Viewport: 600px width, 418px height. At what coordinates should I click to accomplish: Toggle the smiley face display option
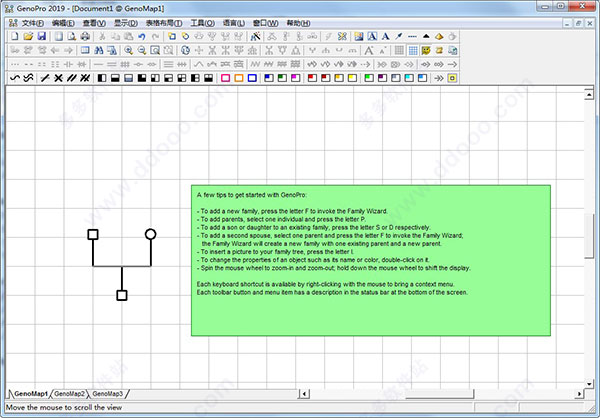click(x=426, y=50)
